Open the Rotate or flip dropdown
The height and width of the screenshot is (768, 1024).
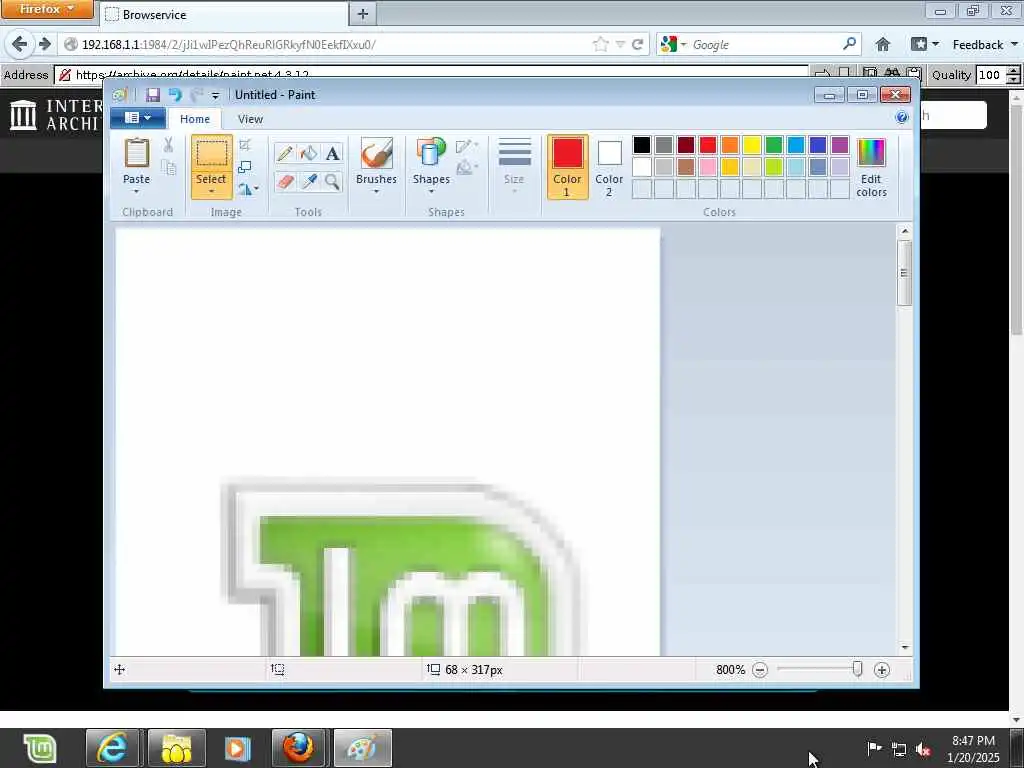click(x=248, y=189)
